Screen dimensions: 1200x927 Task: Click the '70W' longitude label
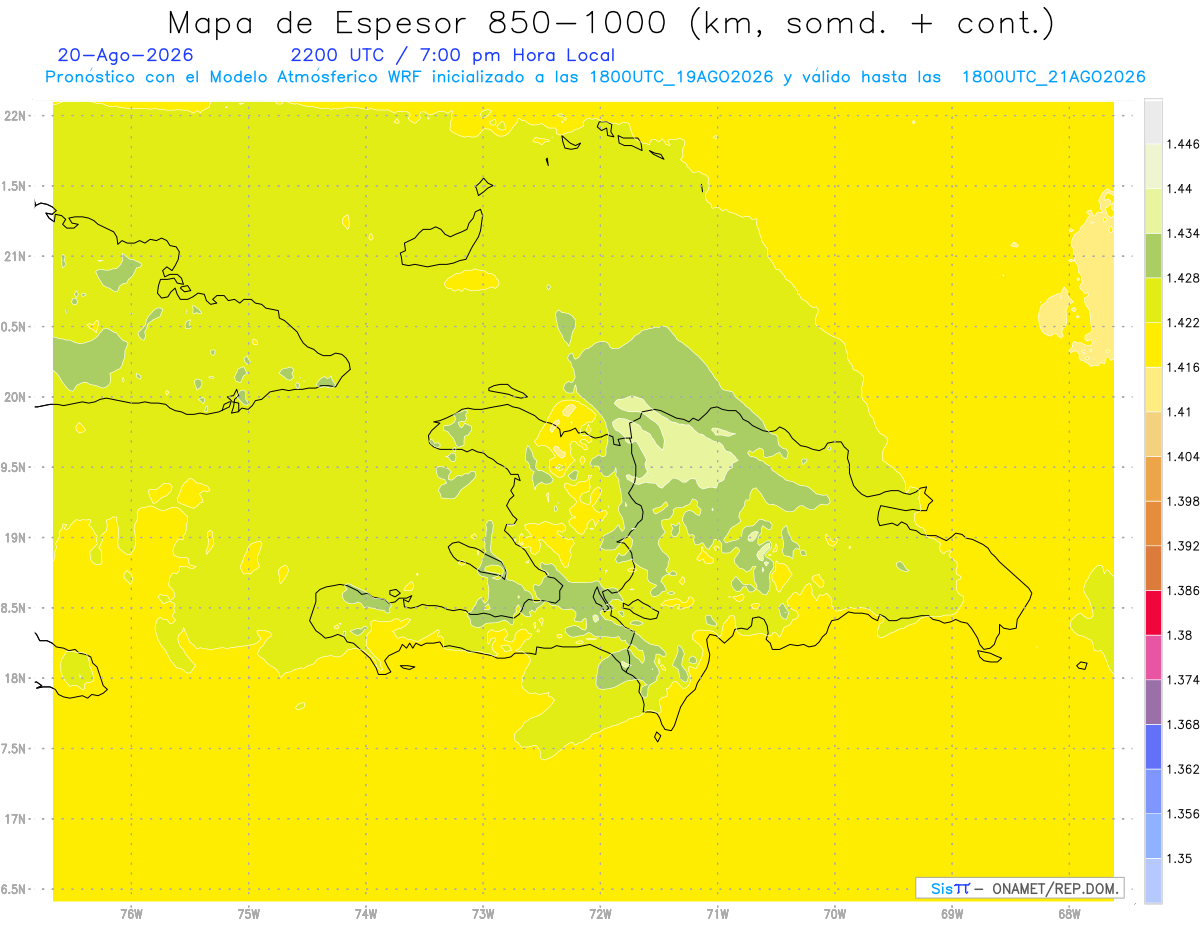tap(835, 914)
